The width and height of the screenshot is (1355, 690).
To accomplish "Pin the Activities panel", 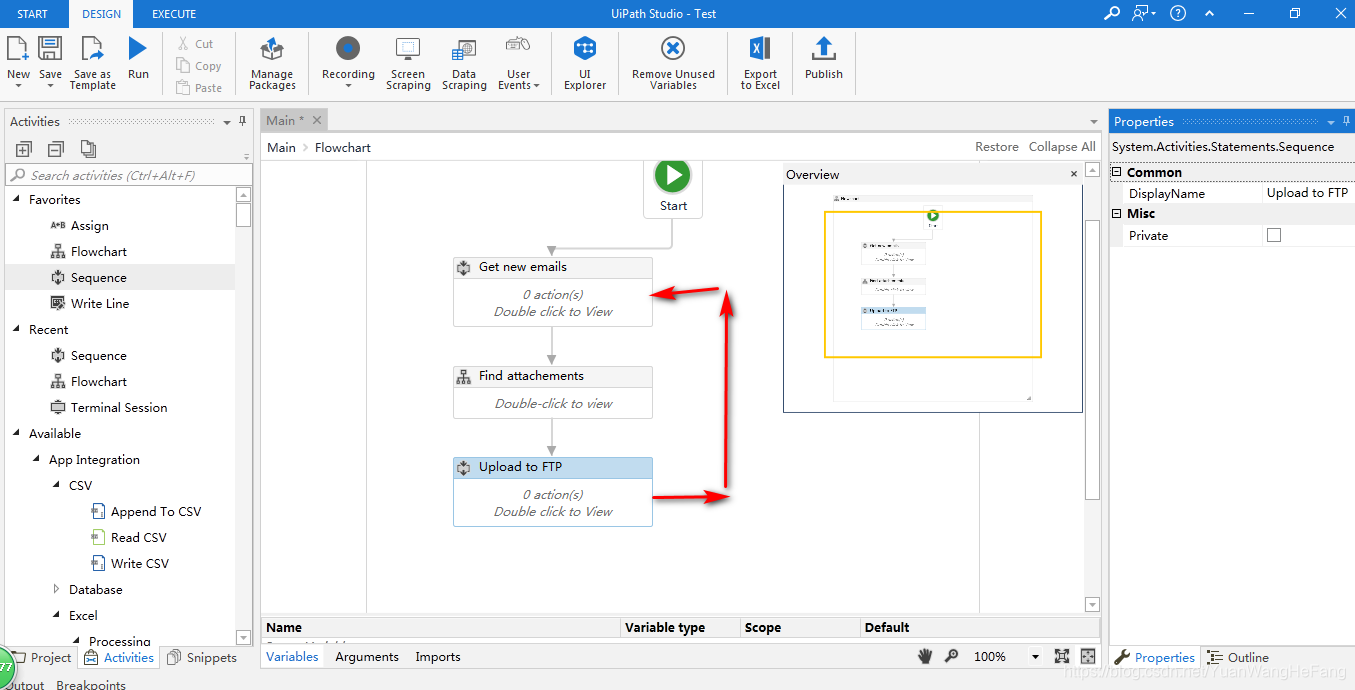I will coord(242,121).
